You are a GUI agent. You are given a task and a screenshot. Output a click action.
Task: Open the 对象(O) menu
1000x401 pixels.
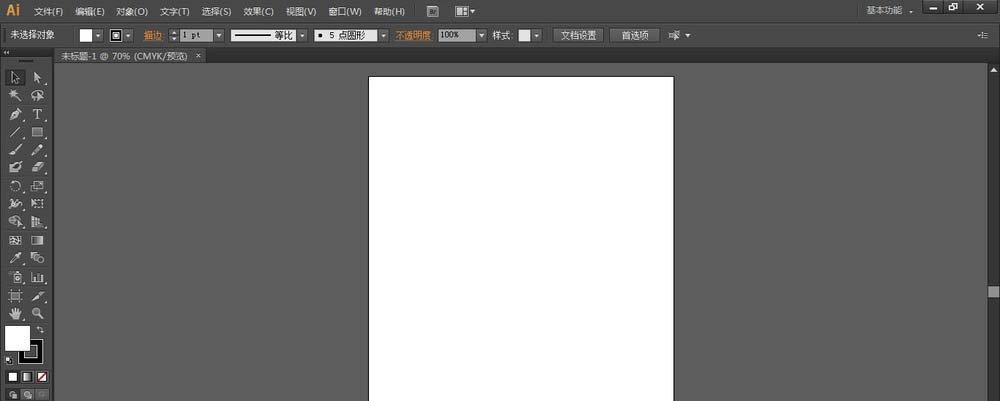(x=132, y=11)
